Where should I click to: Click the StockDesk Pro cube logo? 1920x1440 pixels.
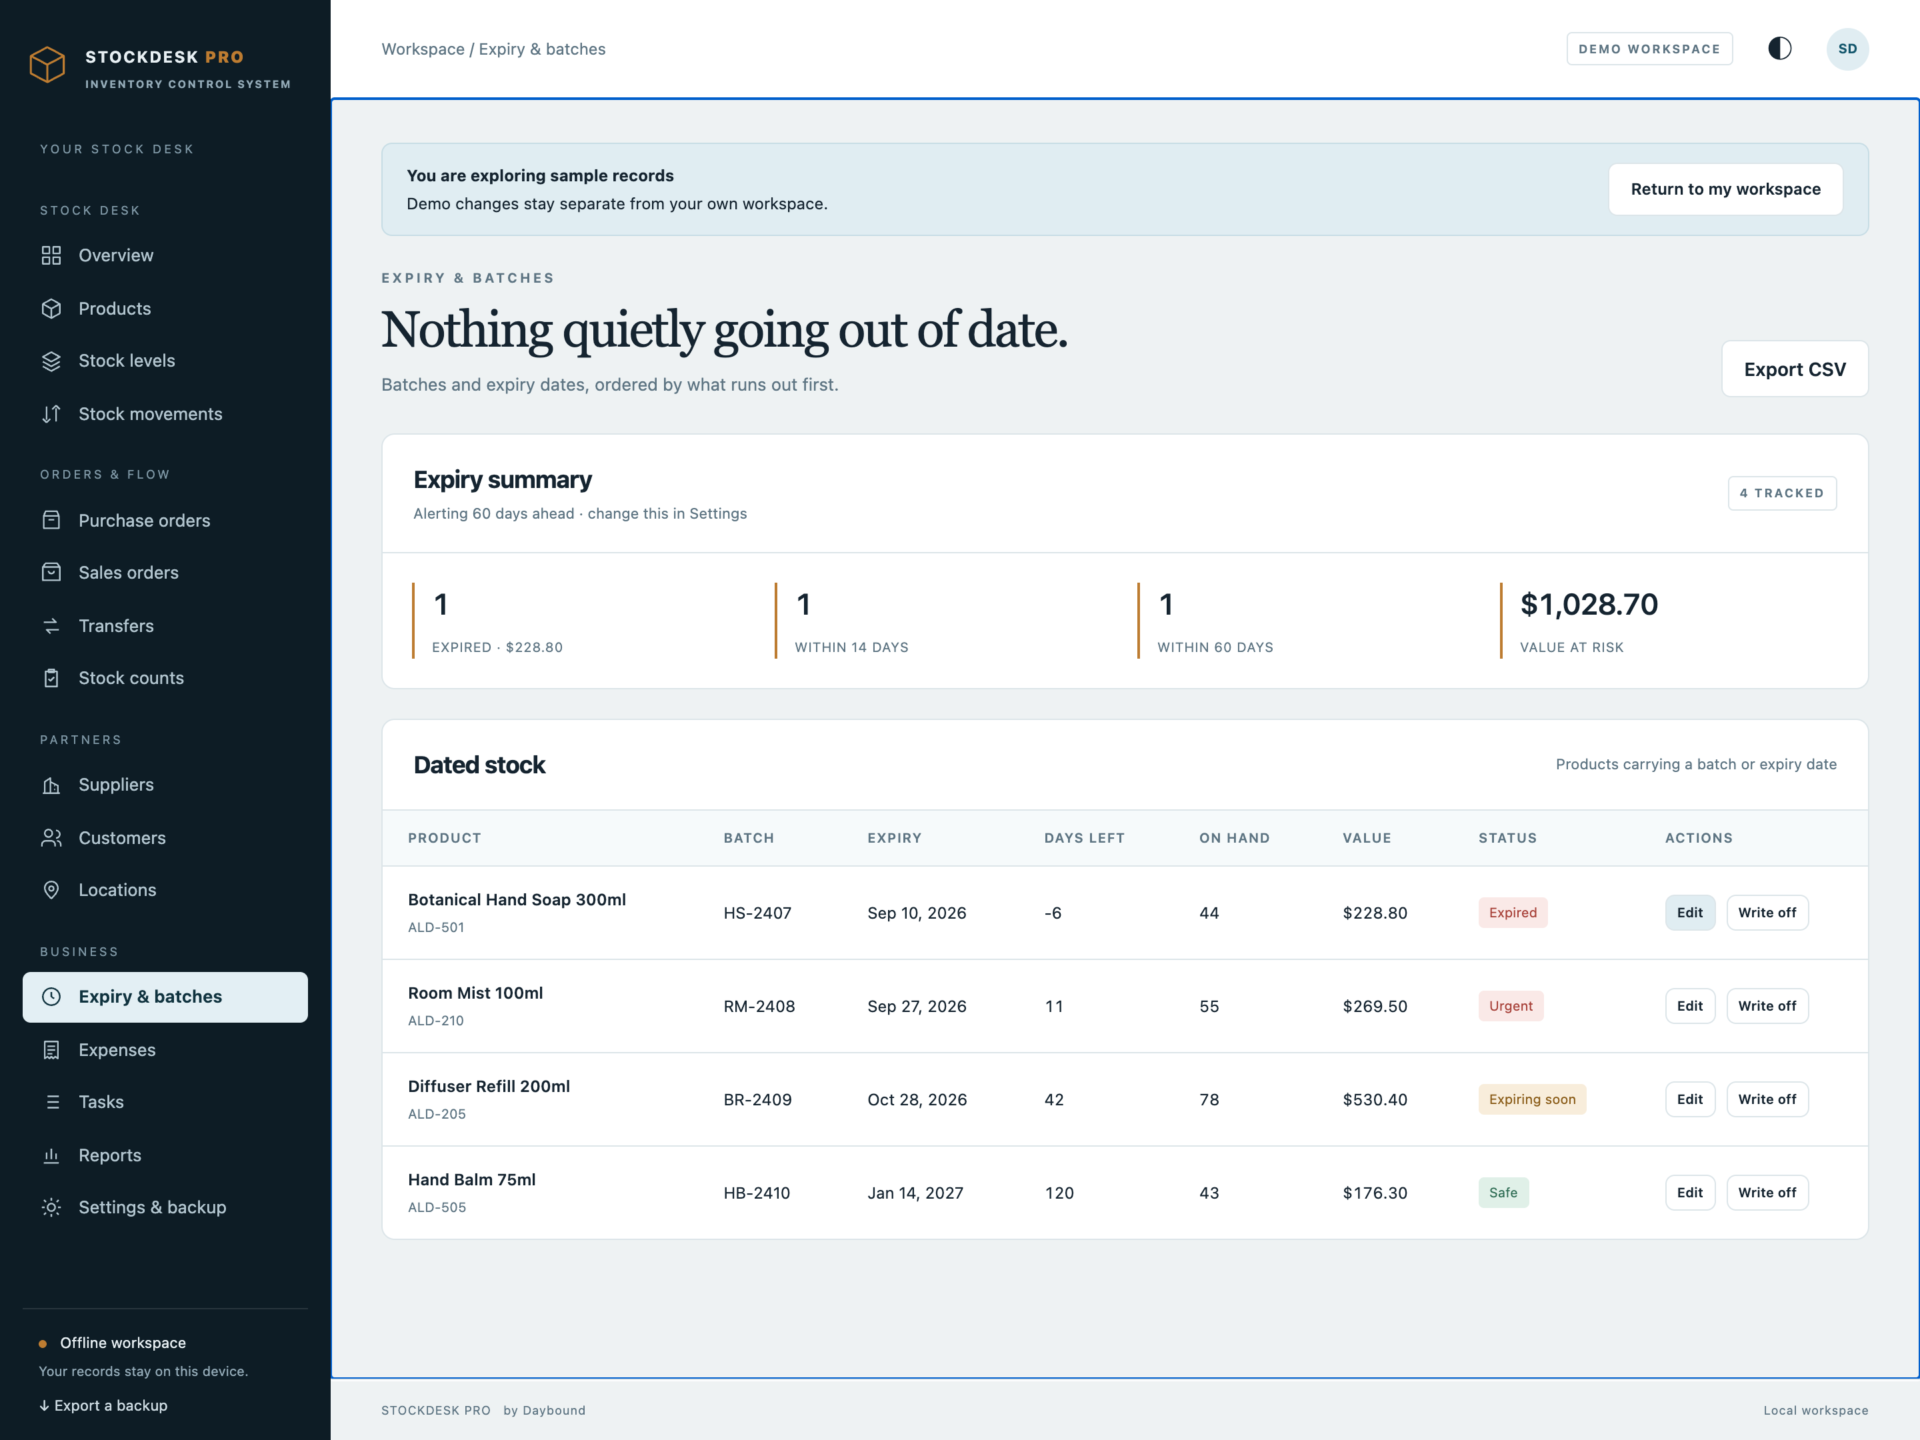[47, 65]
